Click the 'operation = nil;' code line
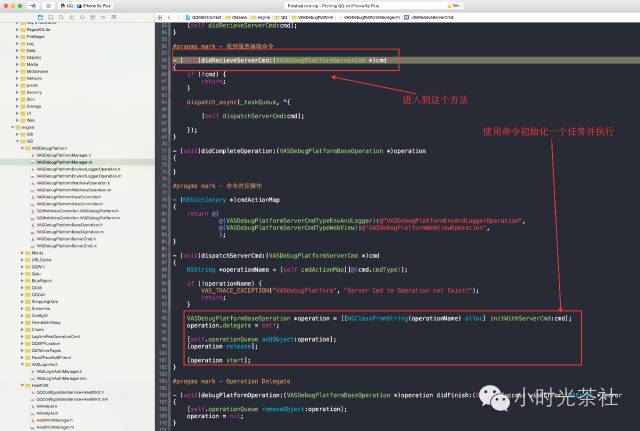Image resolution: width=640 pixels, height=431 pixels. tap(215, 416)
